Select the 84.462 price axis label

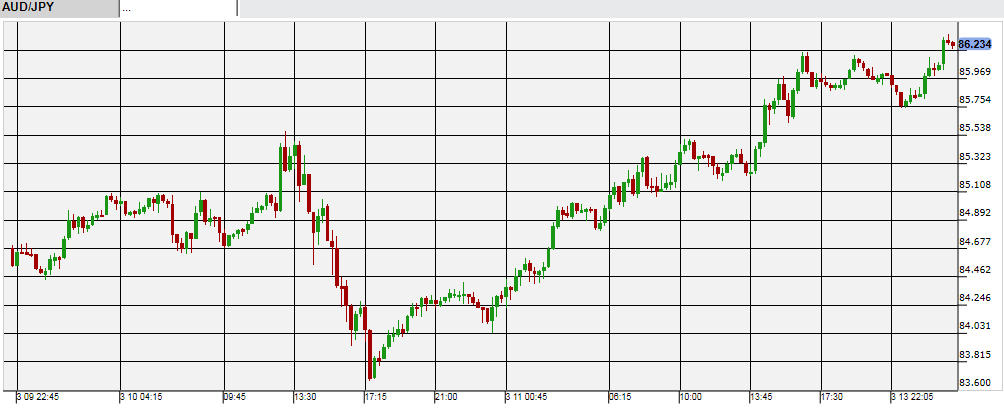[974, 270]
